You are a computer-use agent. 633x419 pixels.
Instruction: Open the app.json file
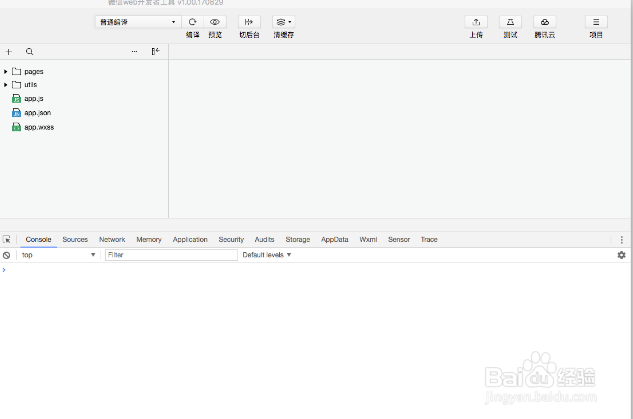[32, 113]
